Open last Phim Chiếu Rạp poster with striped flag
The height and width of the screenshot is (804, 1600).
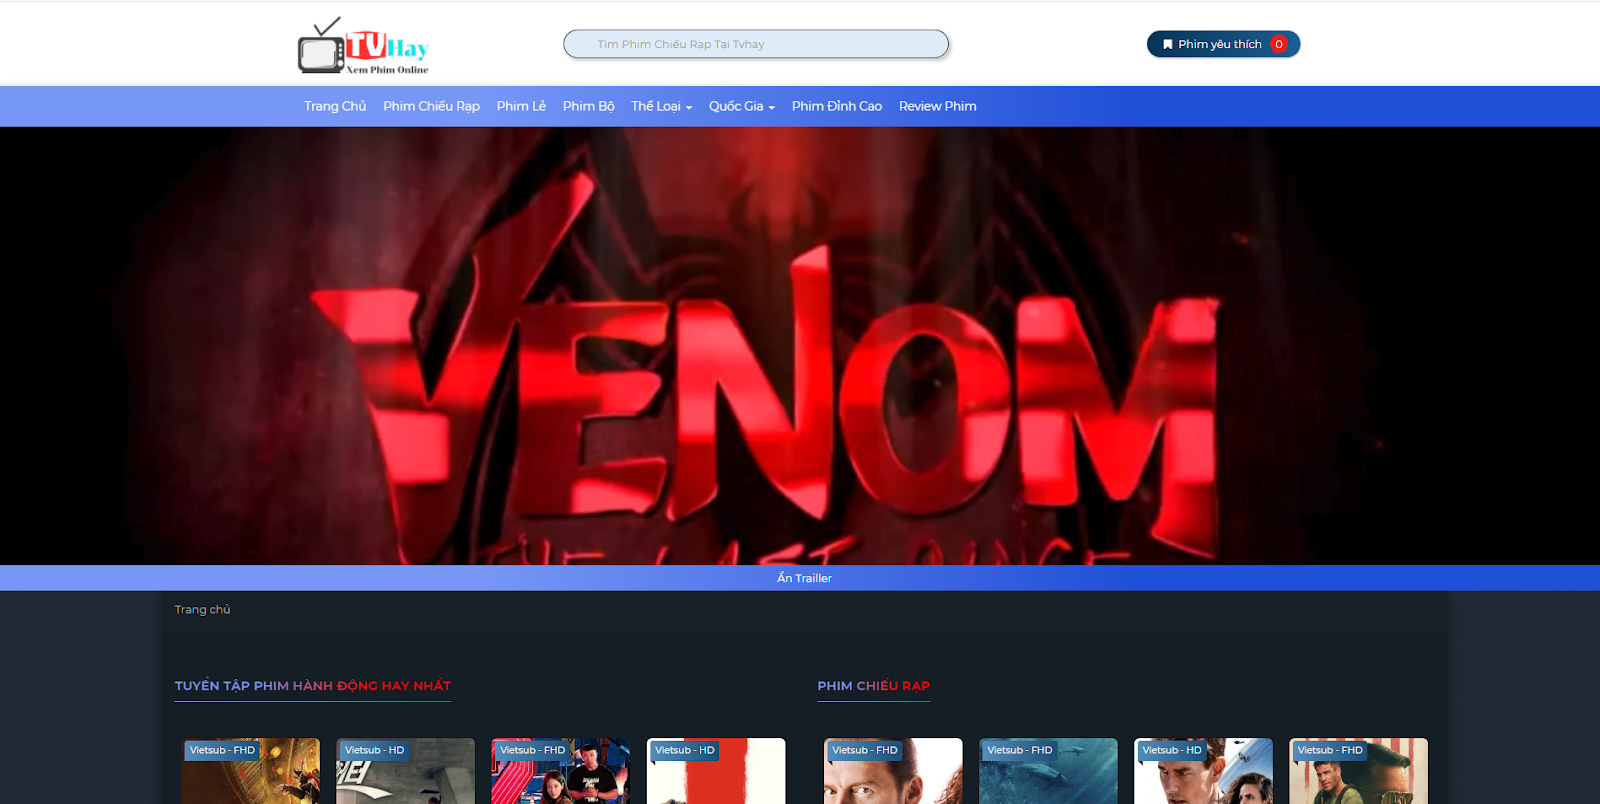(1359, 771)
